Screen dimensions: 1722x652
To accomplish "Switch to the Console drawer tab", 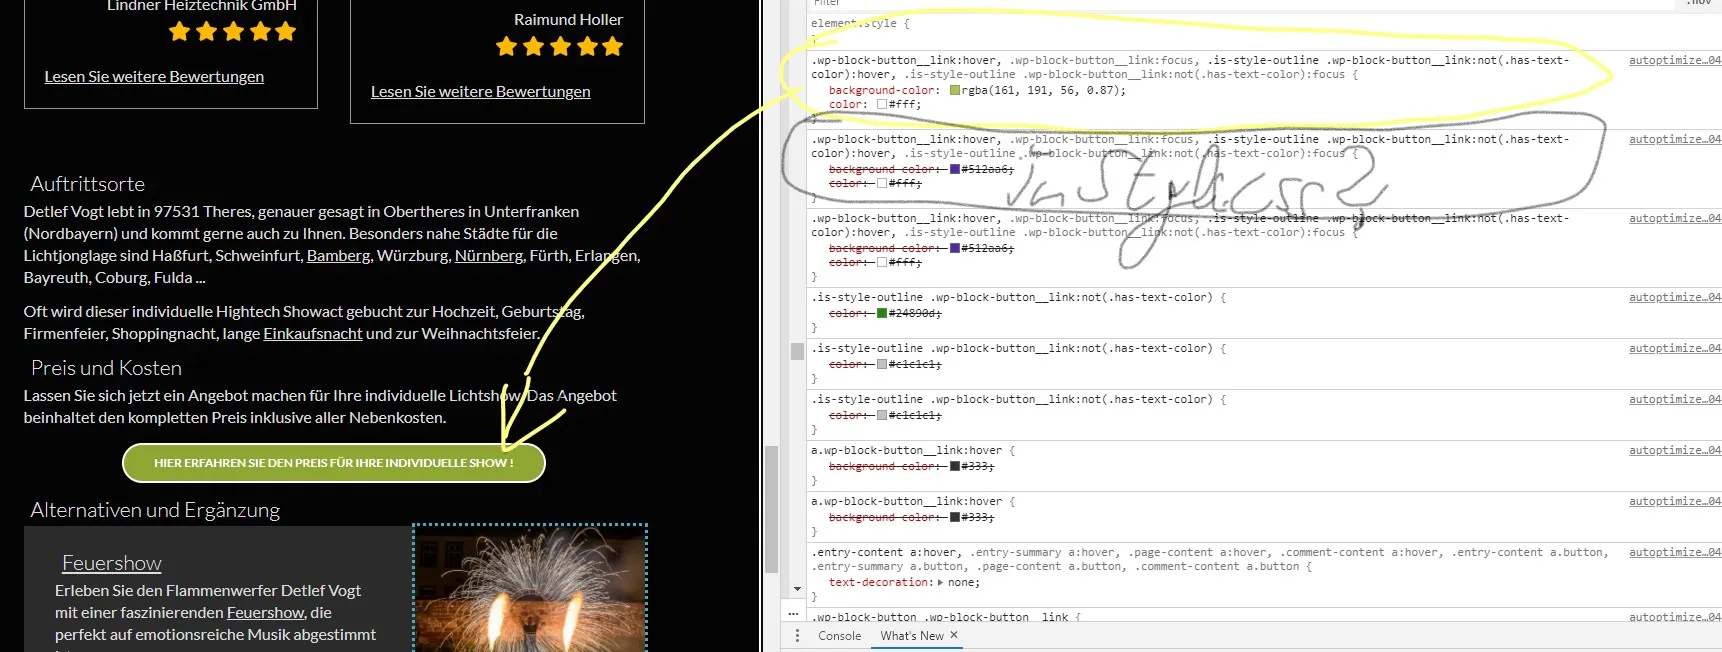I will (x=839, y=636).
